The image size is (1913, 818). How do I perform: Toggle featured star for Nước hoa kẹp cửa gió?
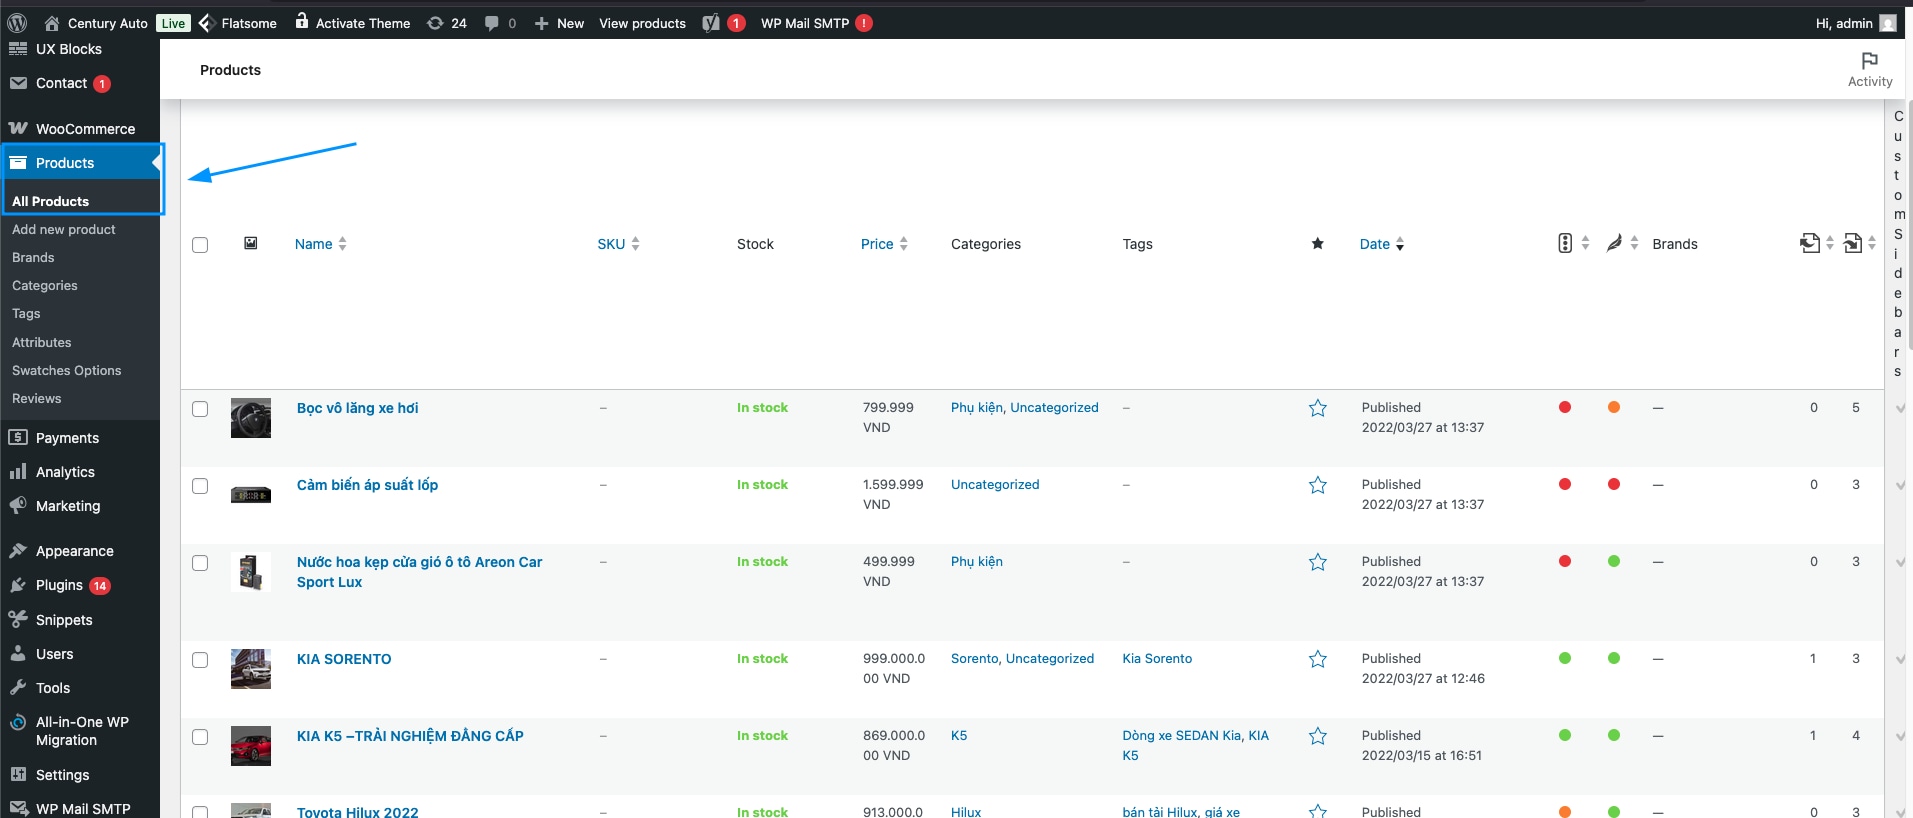tap(1318, 562)
